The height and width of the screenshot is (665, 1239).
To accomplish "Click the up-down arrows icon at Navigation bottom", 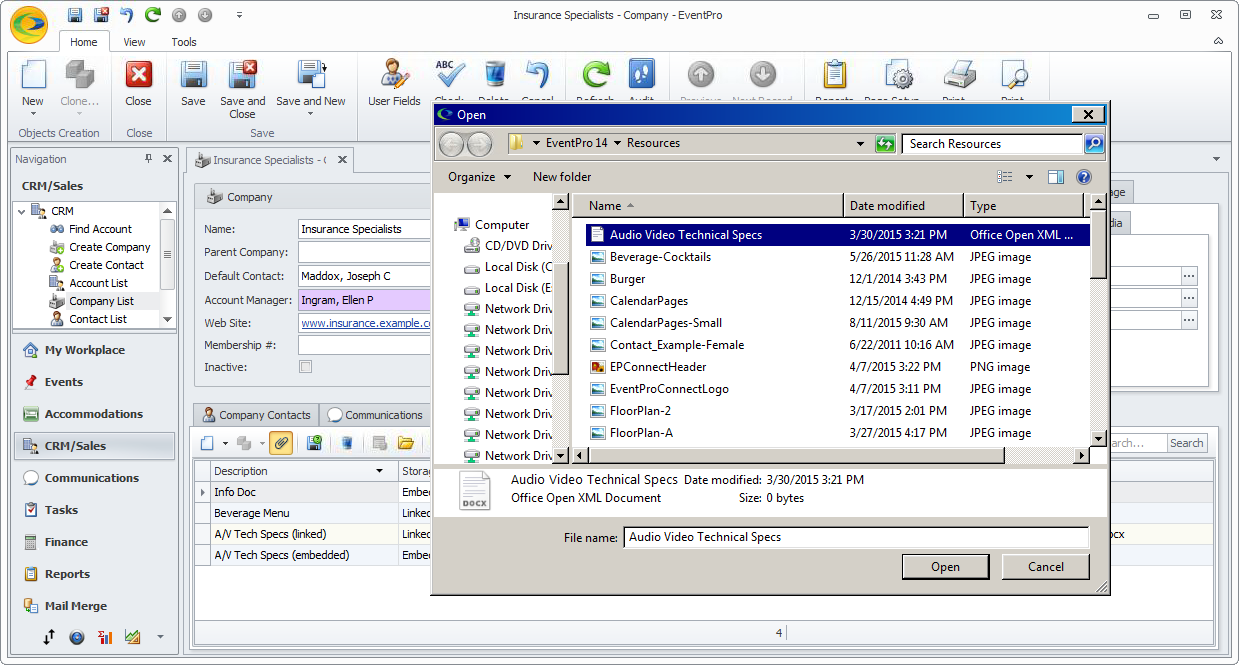I will pyautogui.click(x=48, y=637).
